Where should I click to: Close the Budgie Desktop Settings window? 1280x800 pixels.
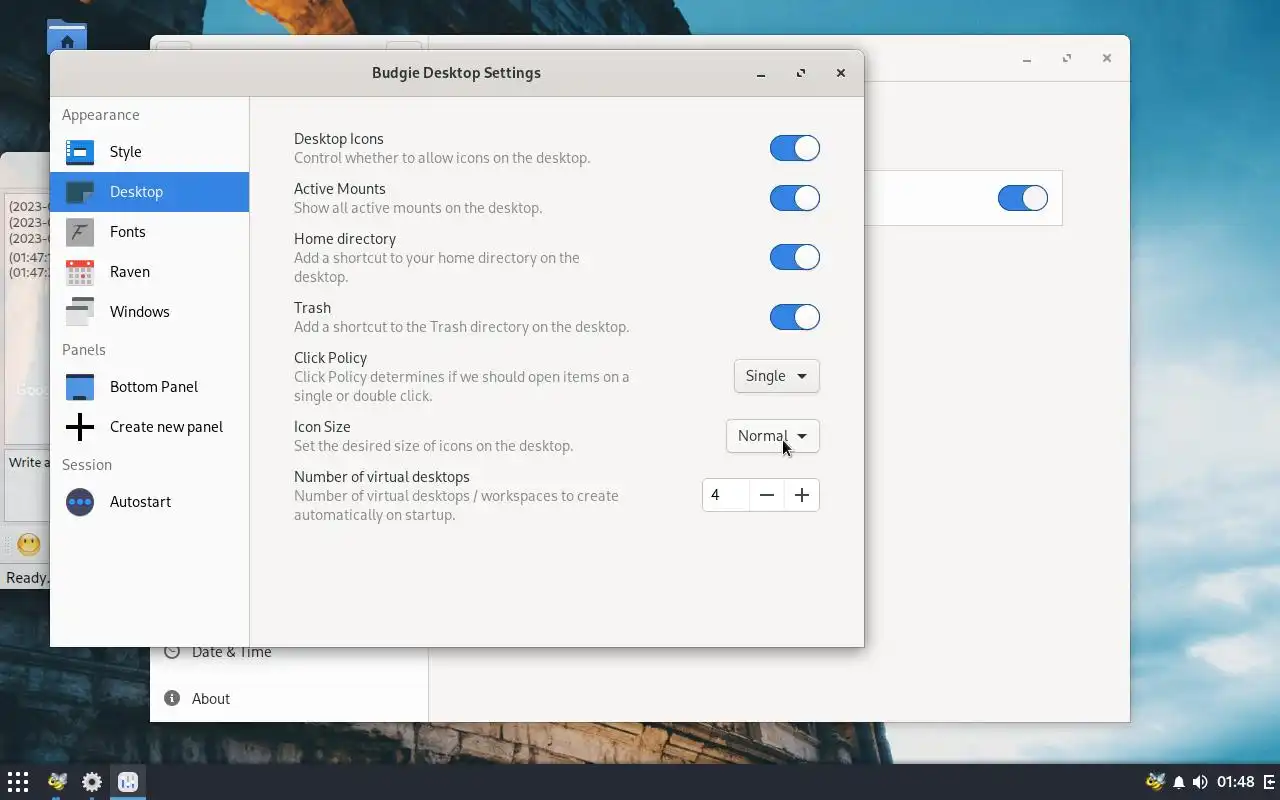(841, 73)
